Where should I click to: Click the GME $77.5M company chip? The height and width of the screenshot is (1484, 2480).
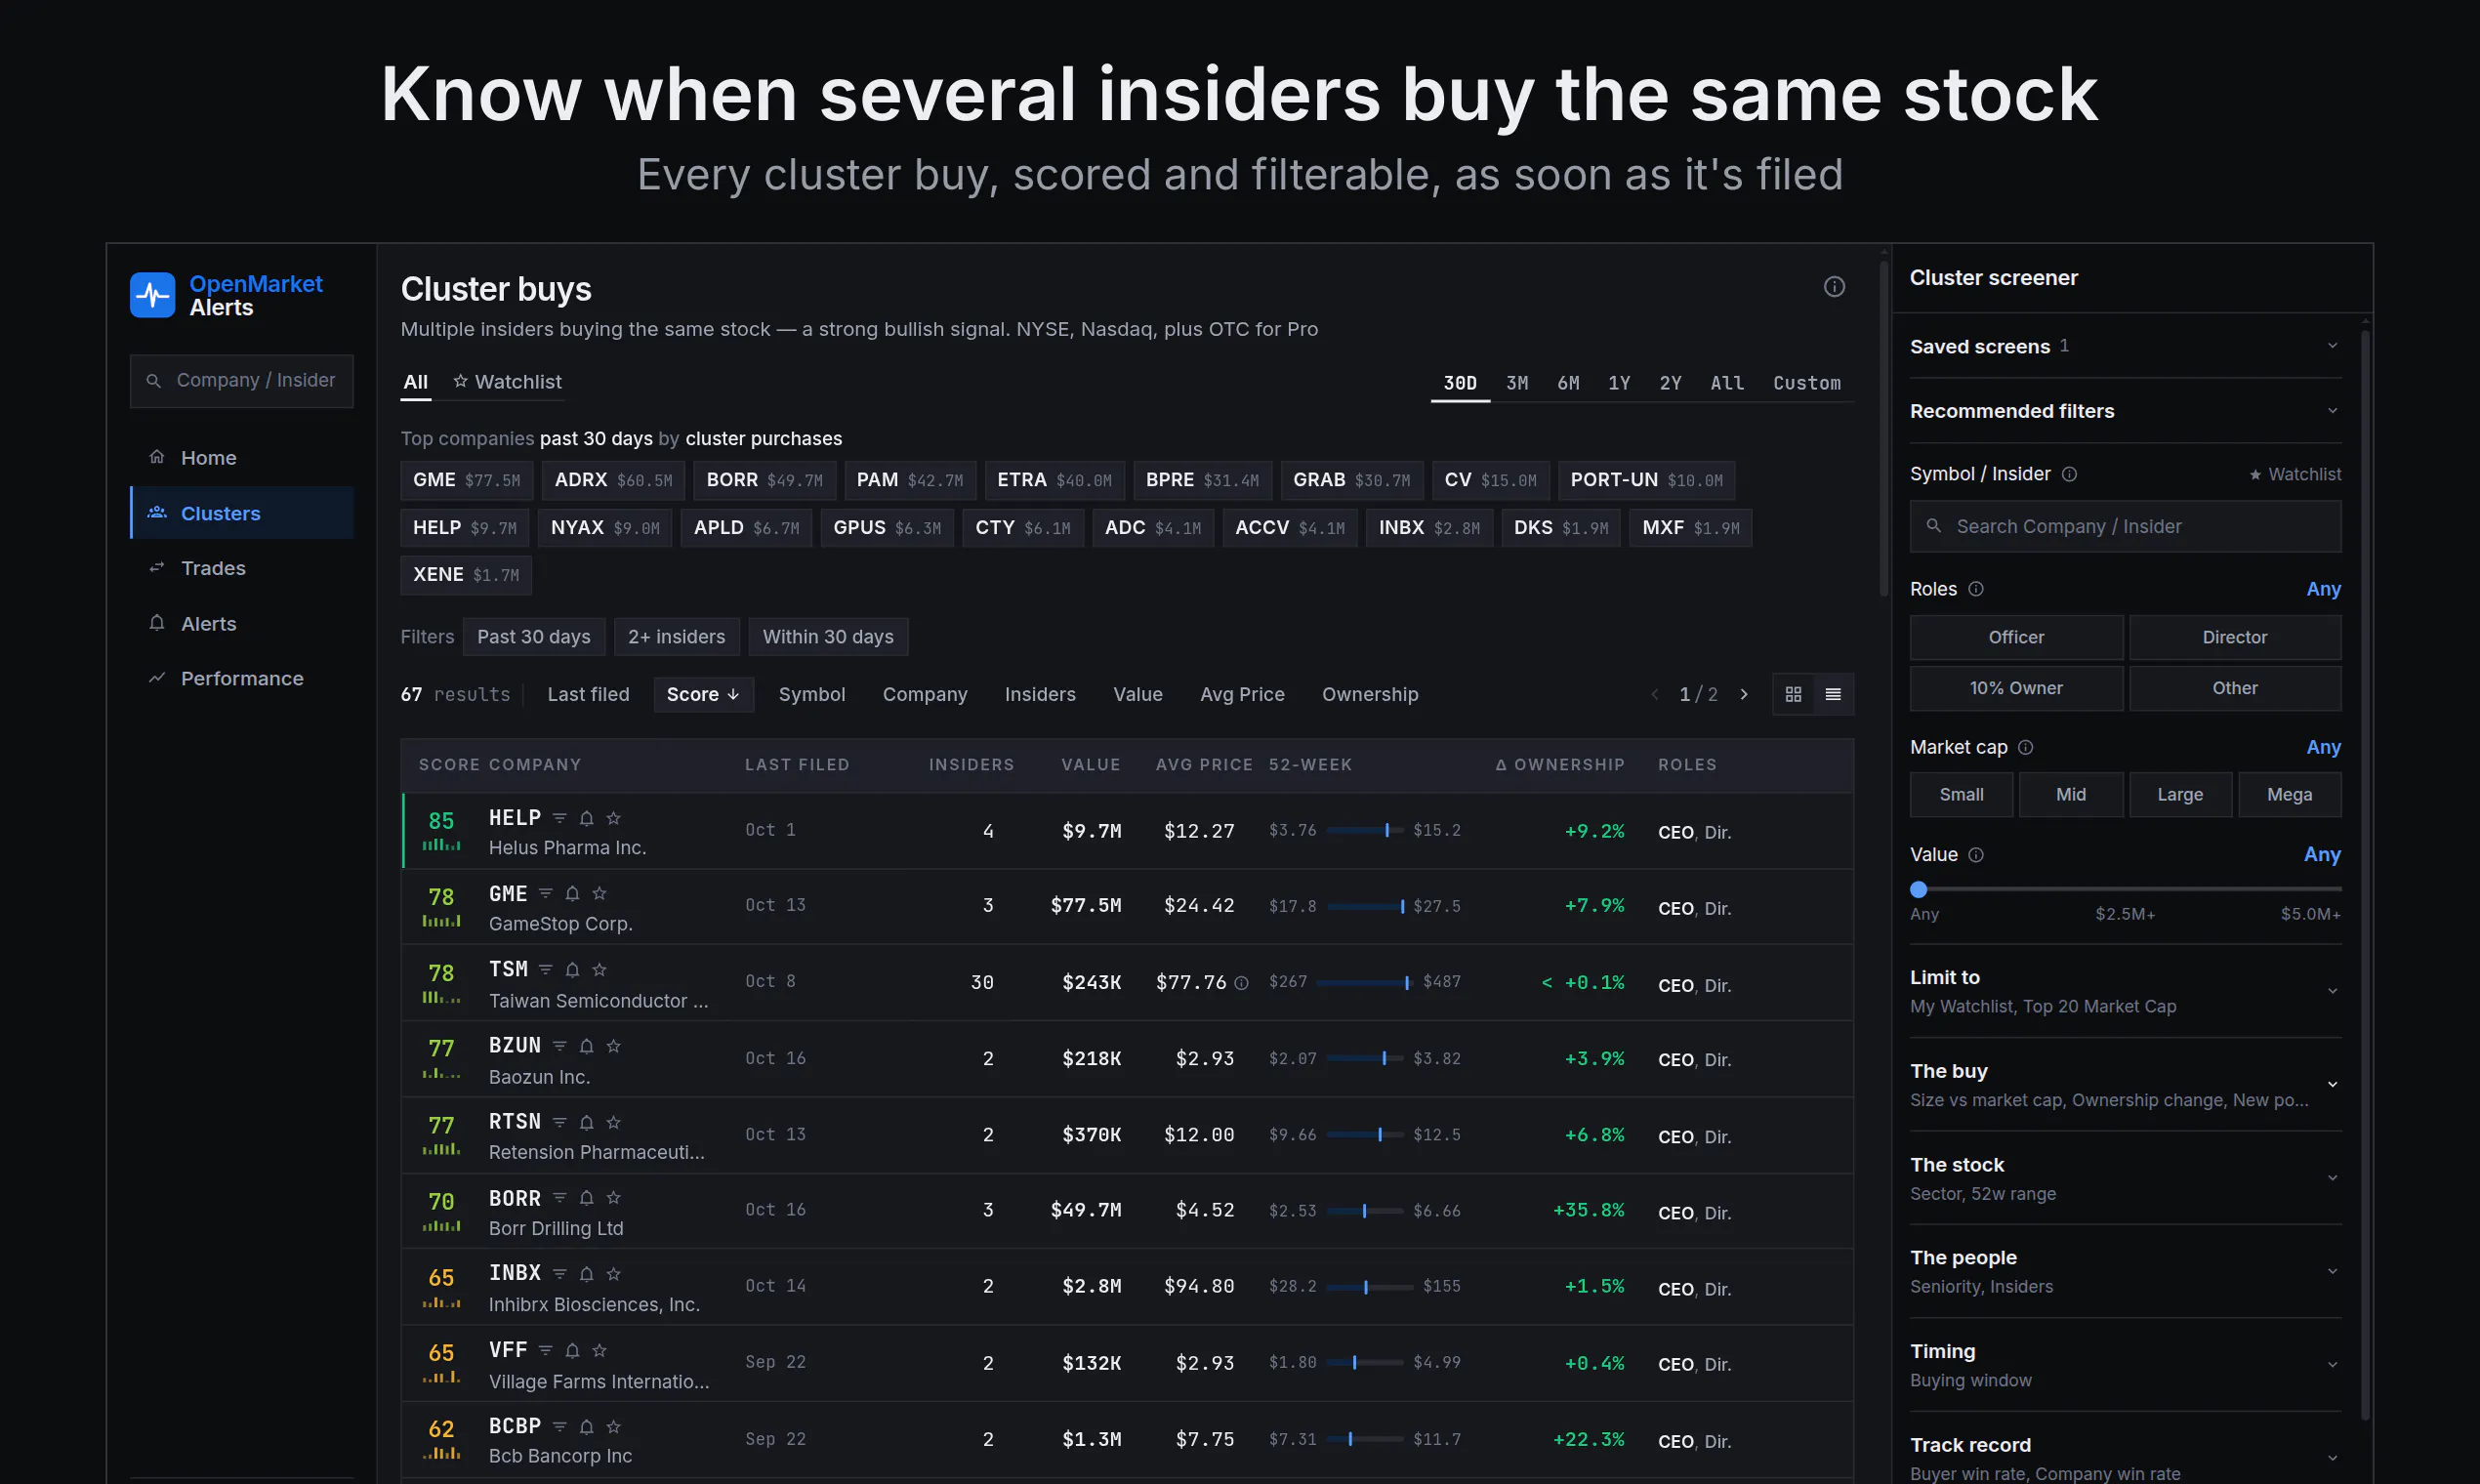(x=466, y=480)
